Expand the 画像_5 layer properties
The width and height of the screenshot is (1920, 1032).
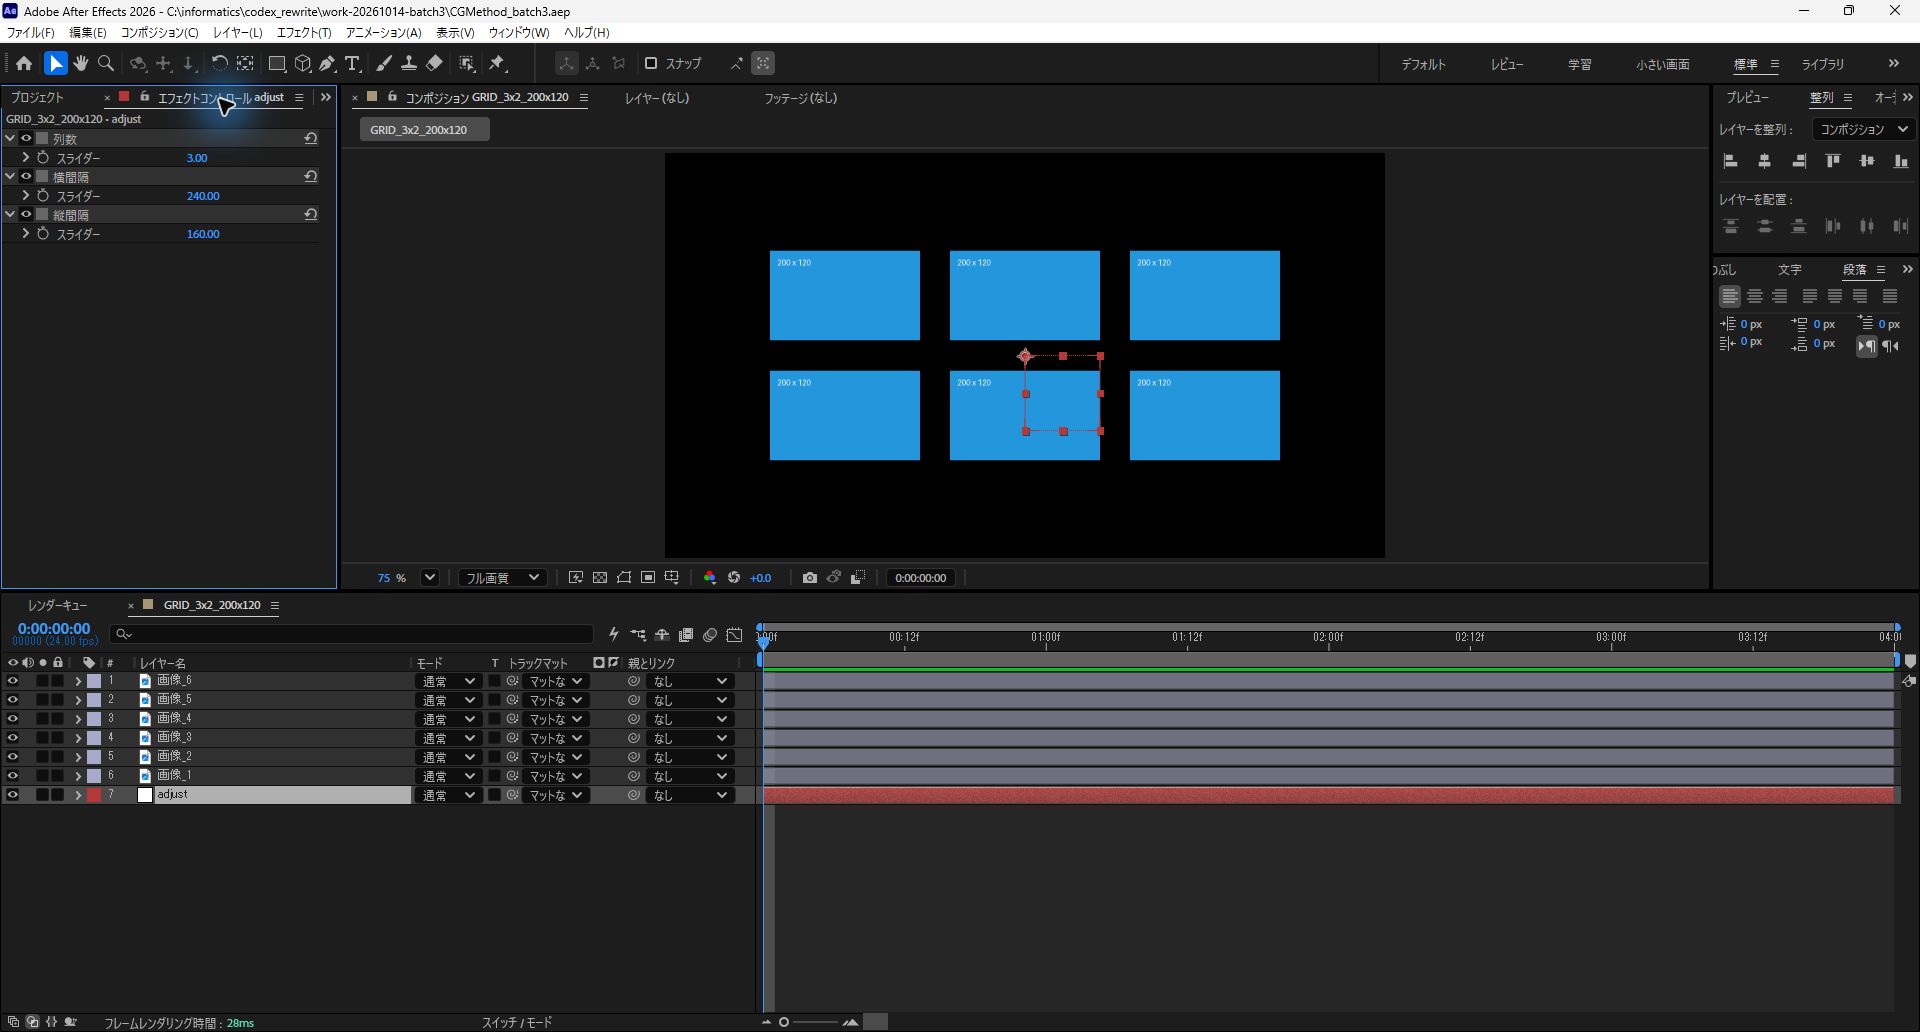point(78,700)
